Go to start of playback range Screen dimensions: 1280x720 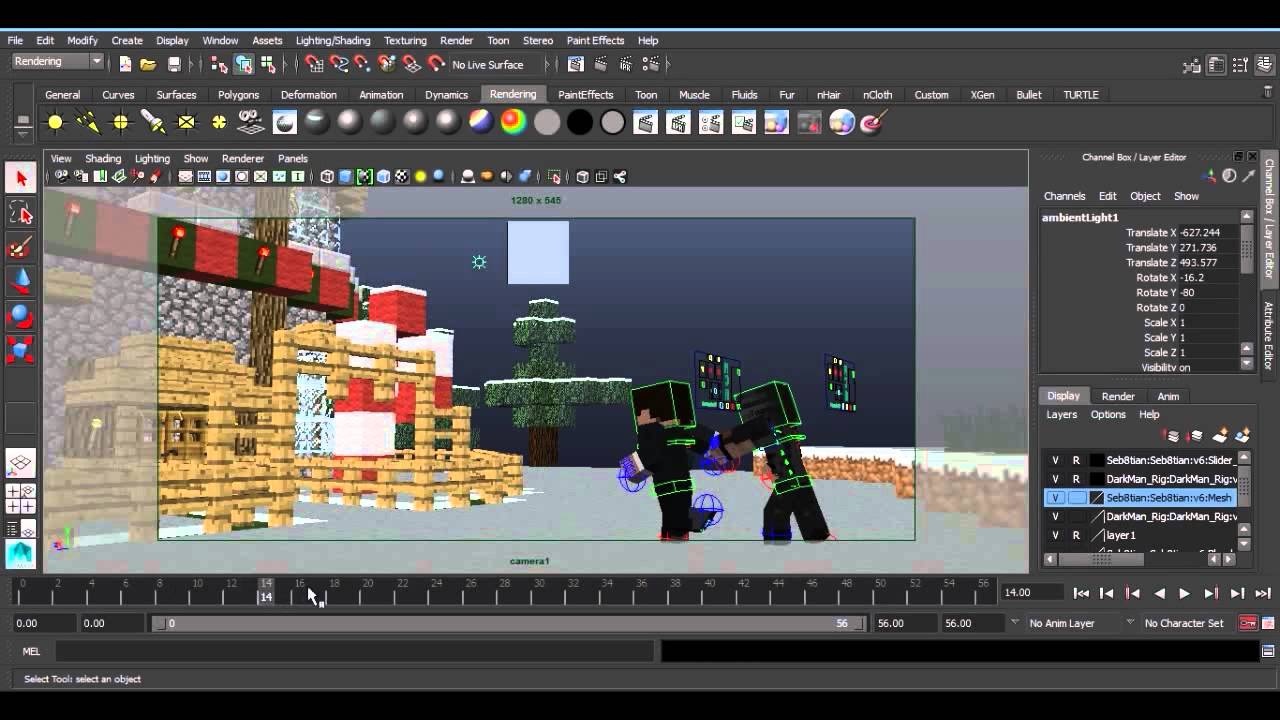click(1081, 593)
